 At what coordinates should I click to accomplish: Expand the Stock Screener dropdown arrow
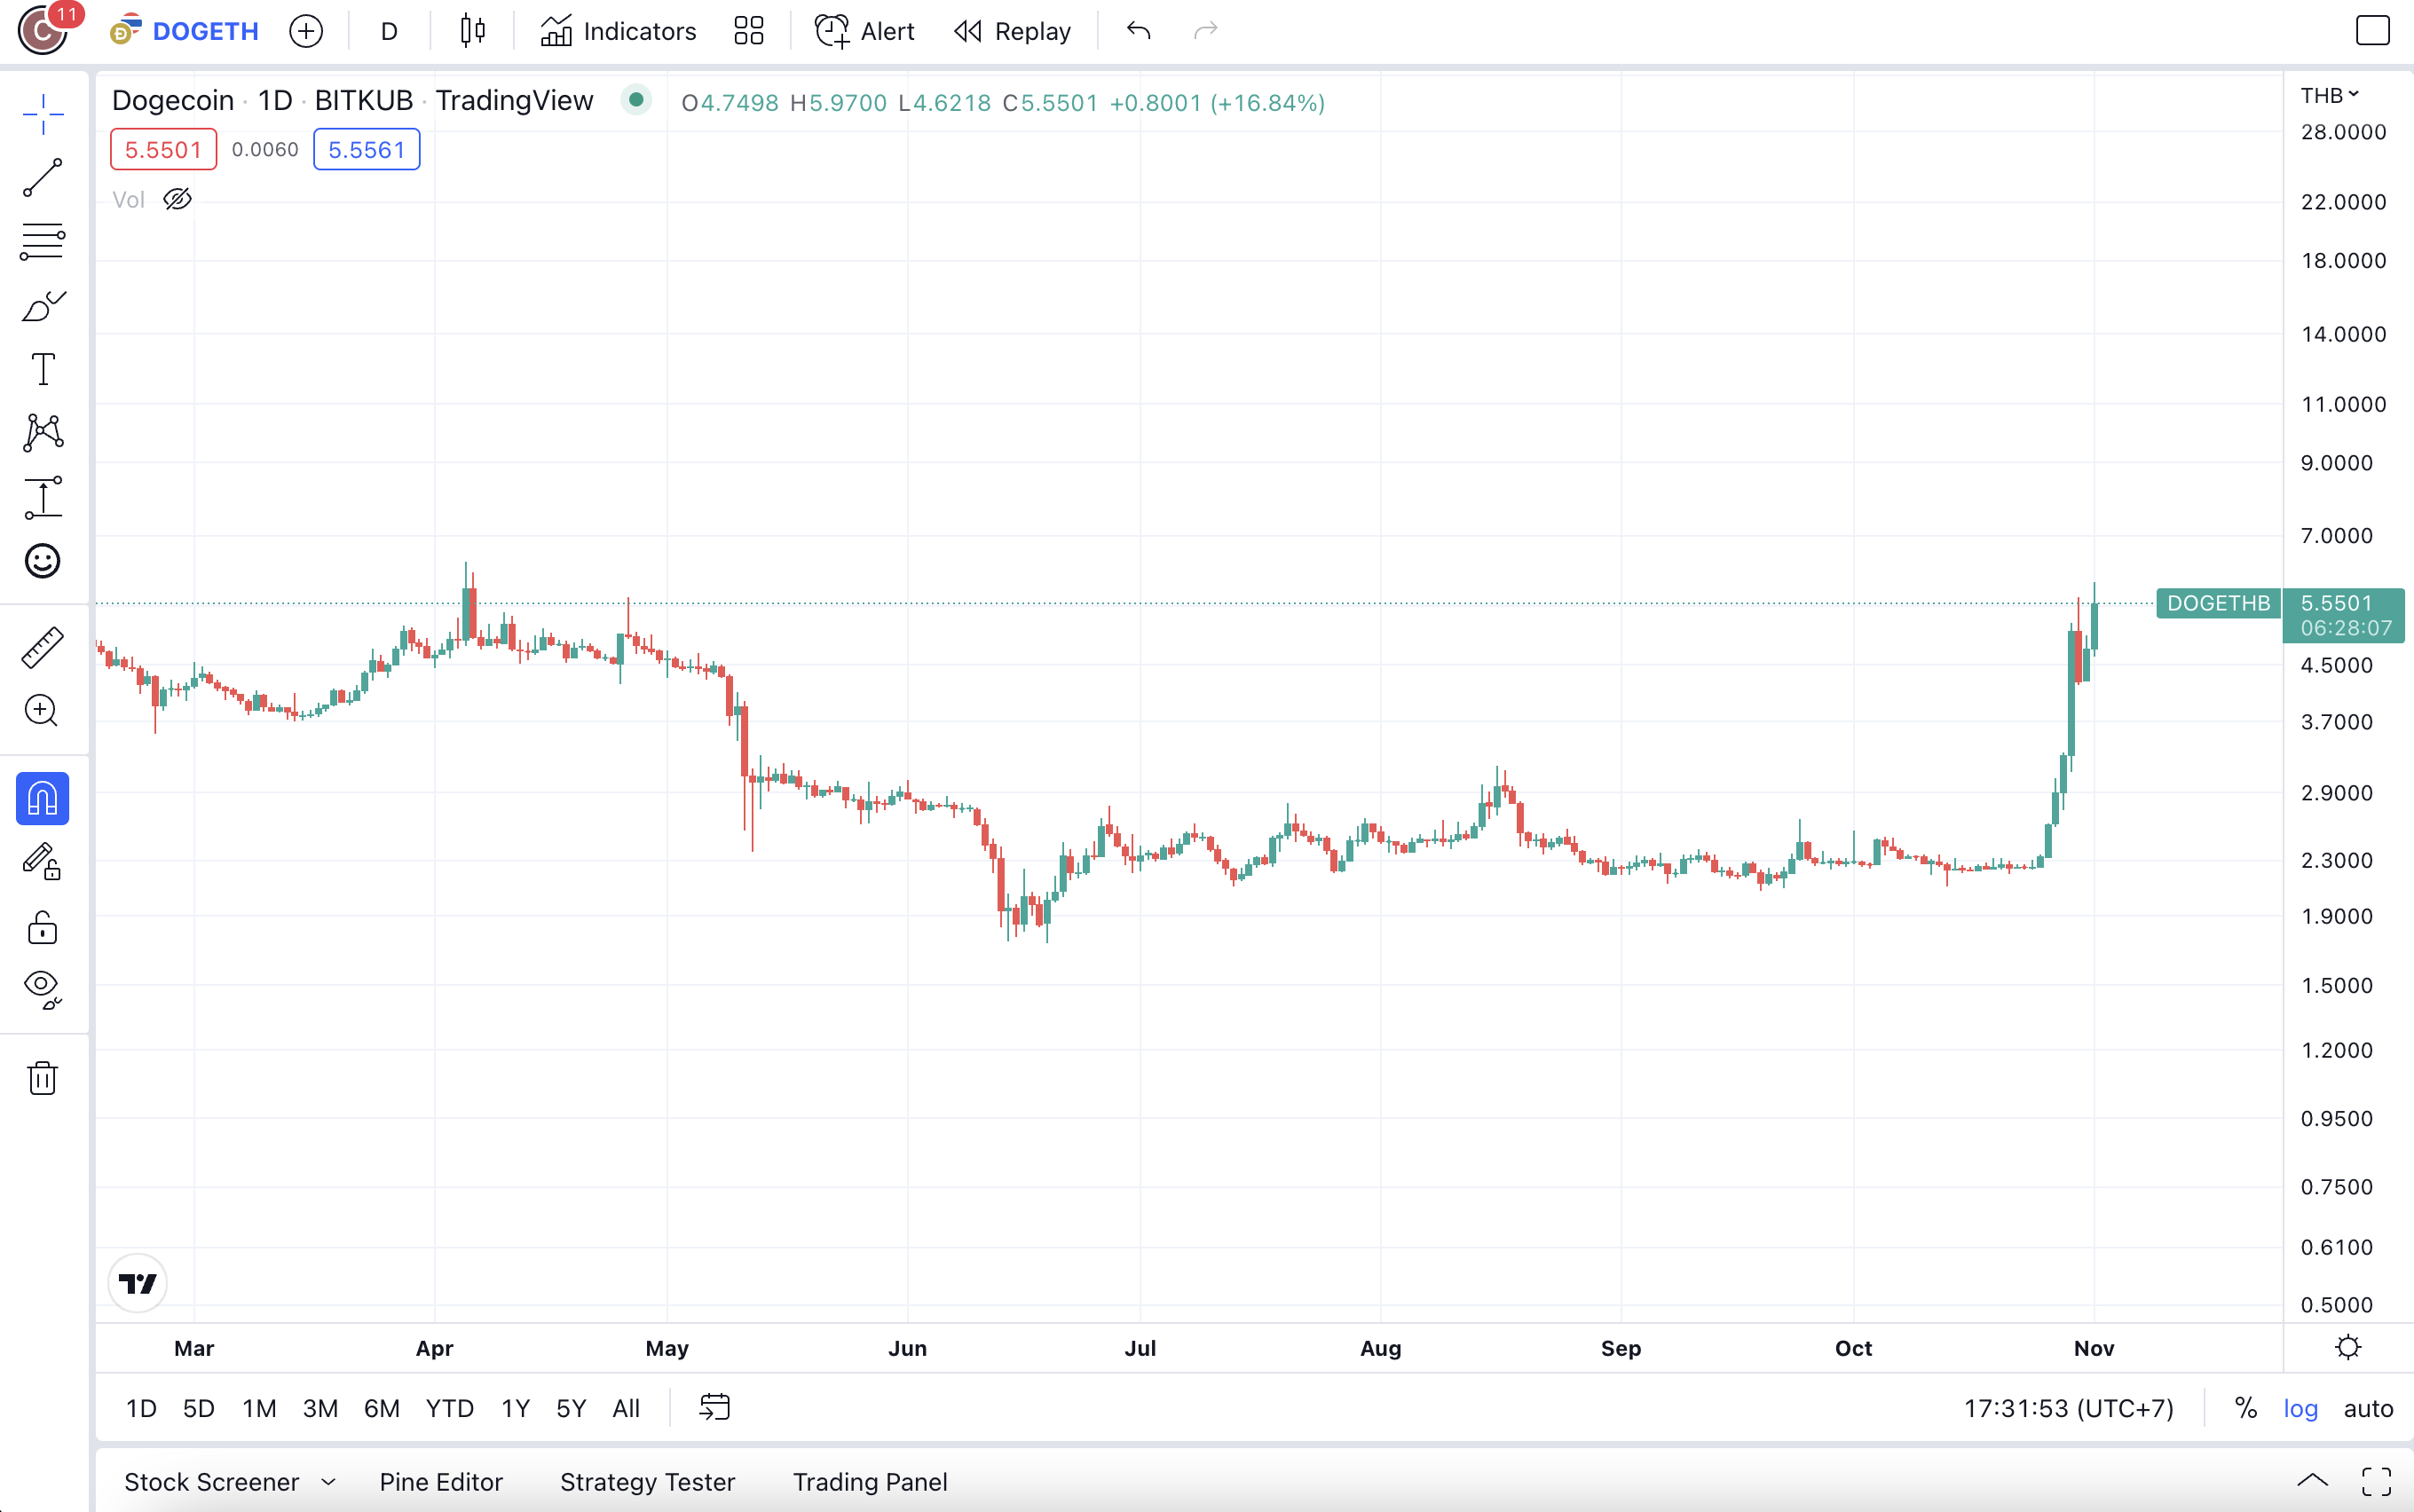coord(328,1482)
